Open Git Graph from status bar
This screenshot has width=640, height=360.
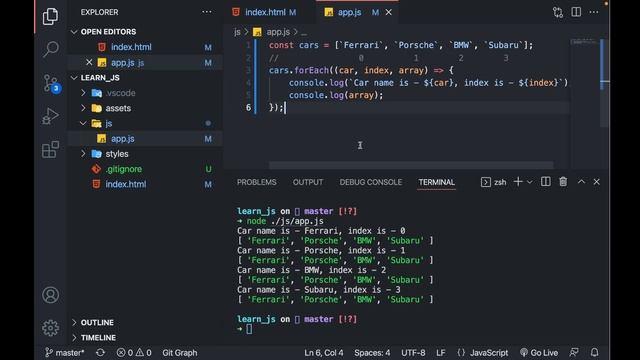[180, 352]
